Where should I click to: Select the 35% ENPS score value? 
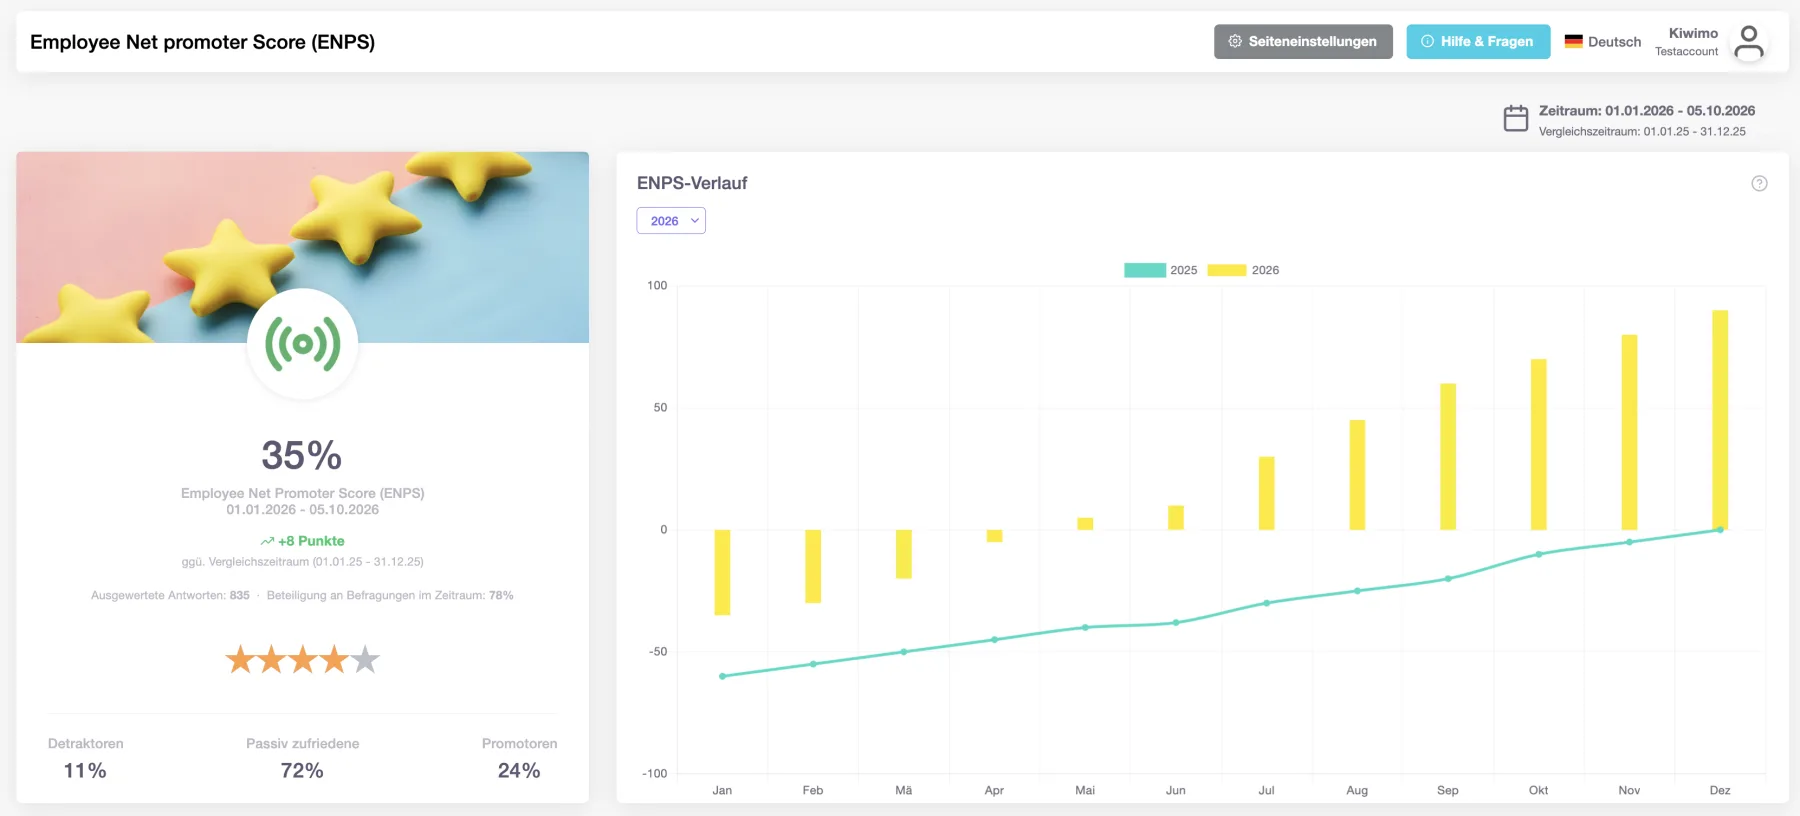(302, 455)
